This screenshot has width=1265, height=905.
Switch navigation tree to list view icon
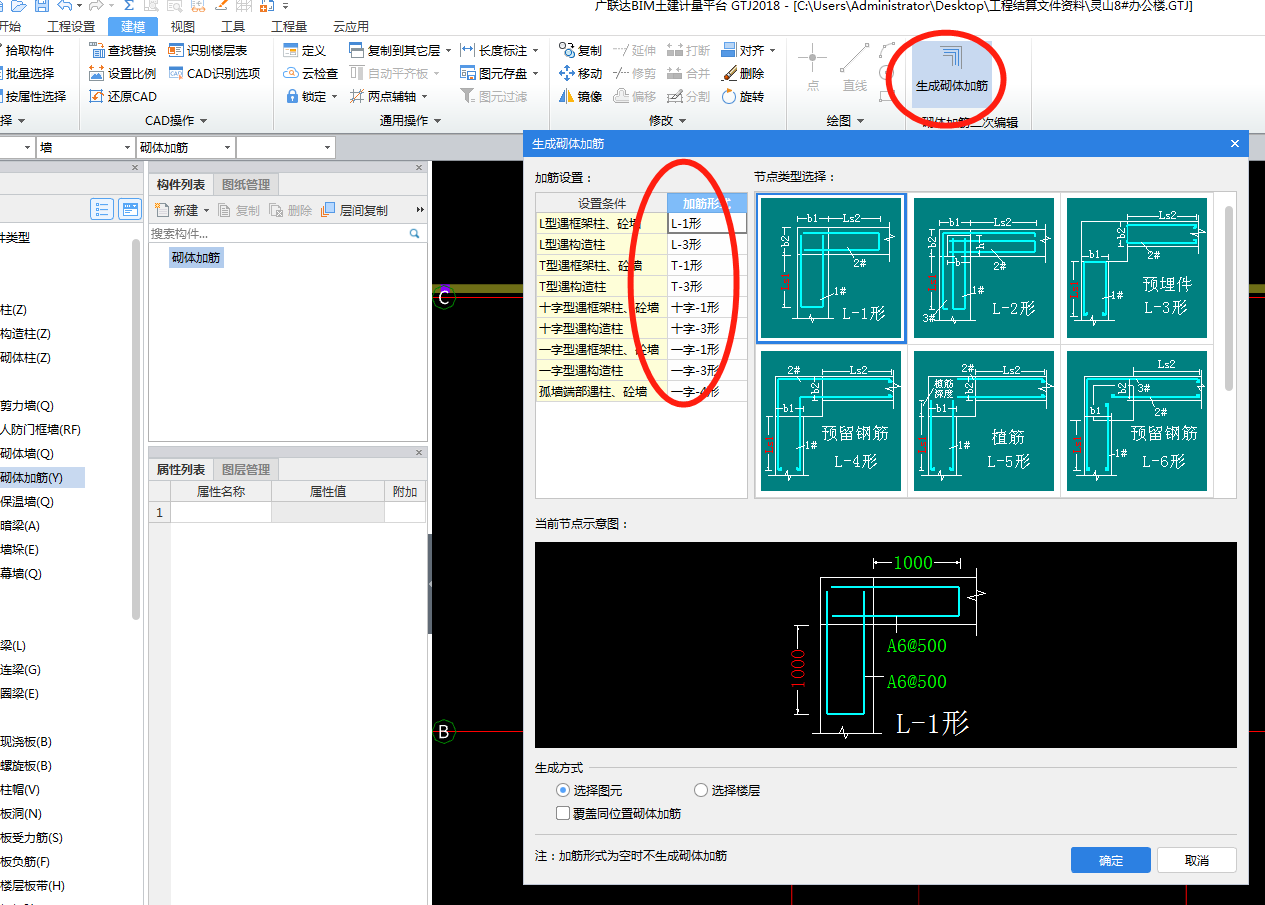coord(102,209)
